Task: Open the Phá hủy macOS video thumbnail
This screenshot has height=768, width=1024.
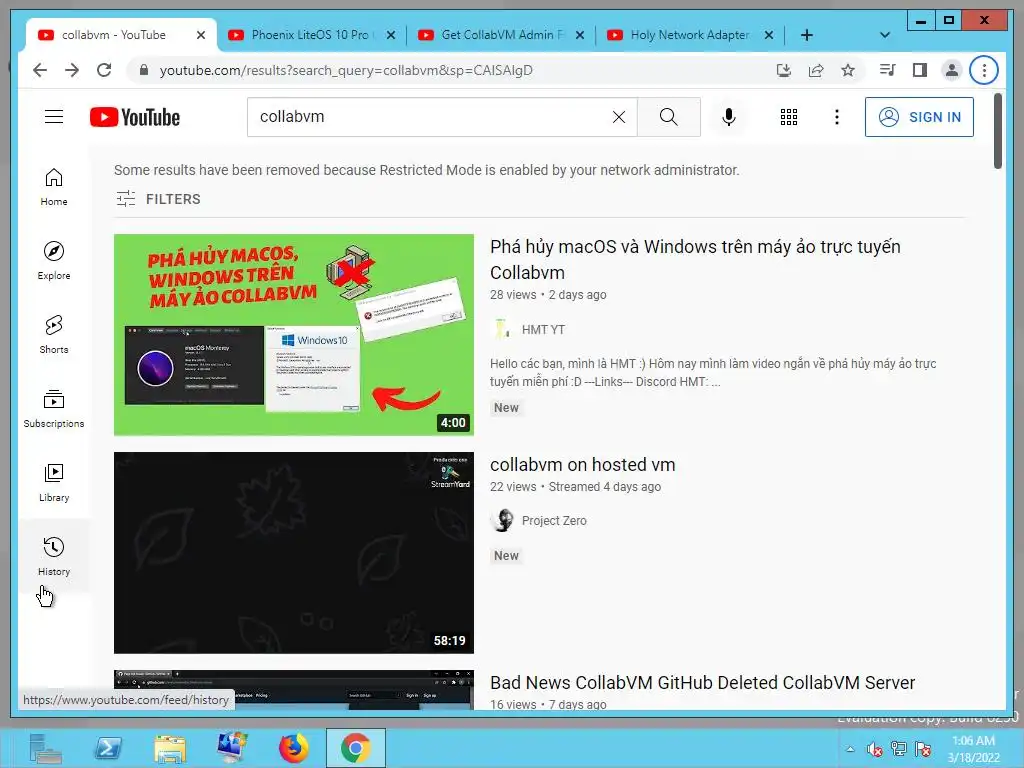Action: (x=294, y=334)
